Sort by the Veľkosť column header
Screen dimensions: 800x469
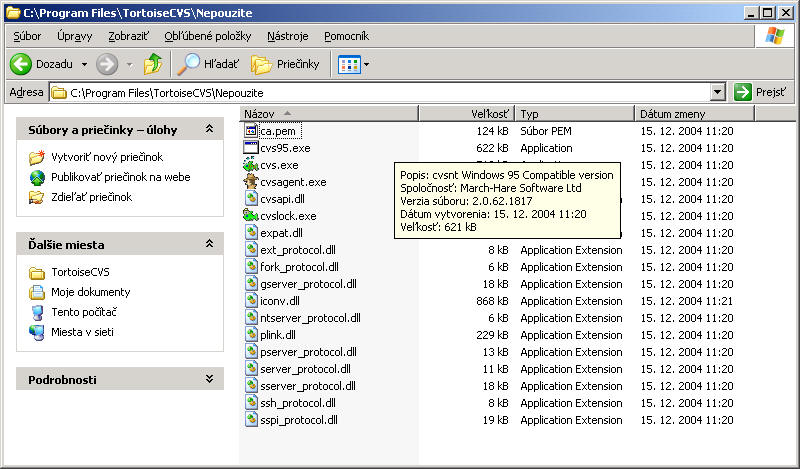point(467,114)
